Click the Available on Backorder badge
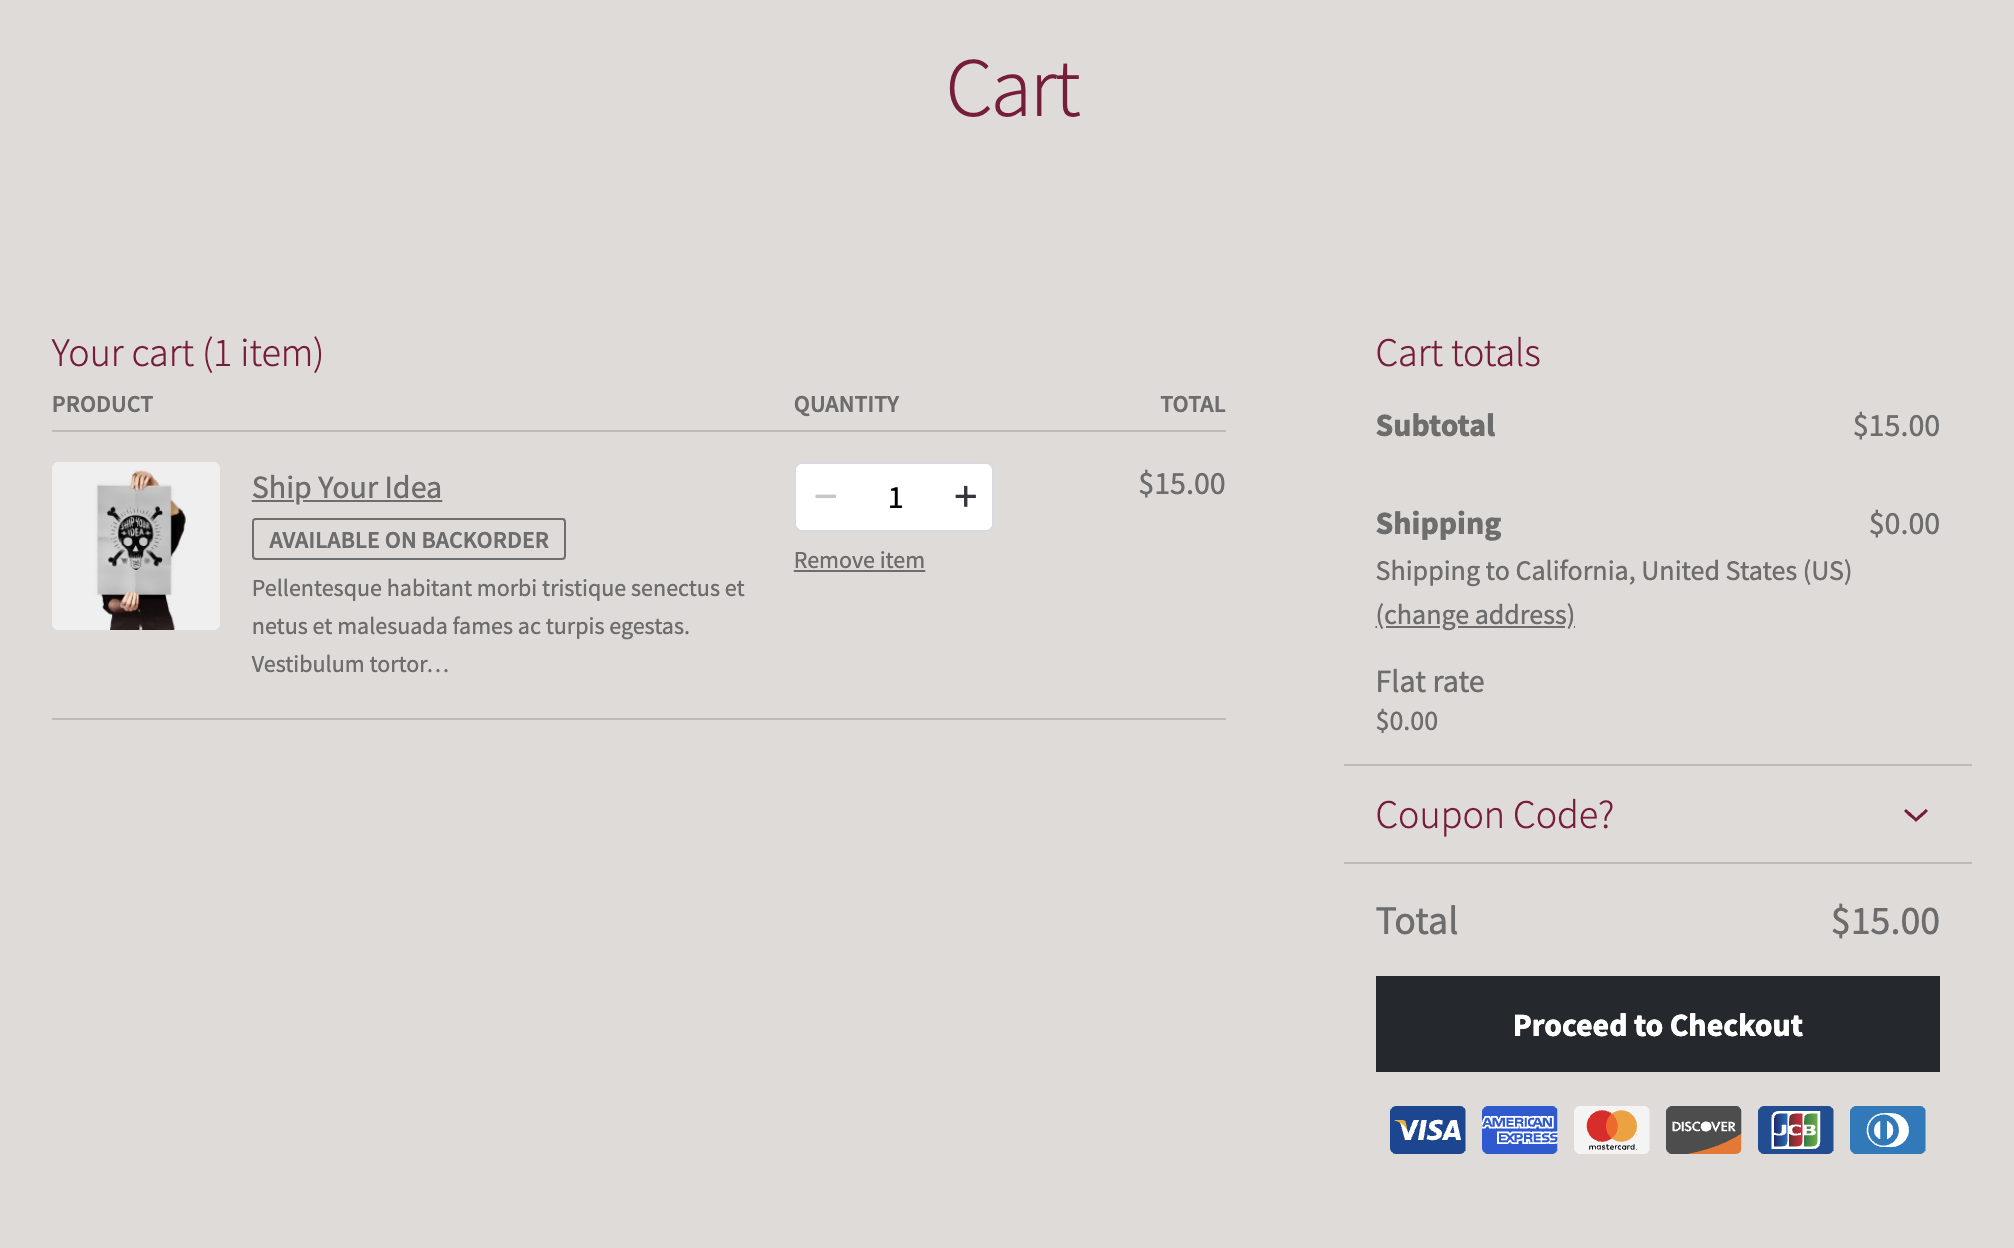Viewport: 2014px width, 1248px height. pyautogui.click(x=408, y=538)
